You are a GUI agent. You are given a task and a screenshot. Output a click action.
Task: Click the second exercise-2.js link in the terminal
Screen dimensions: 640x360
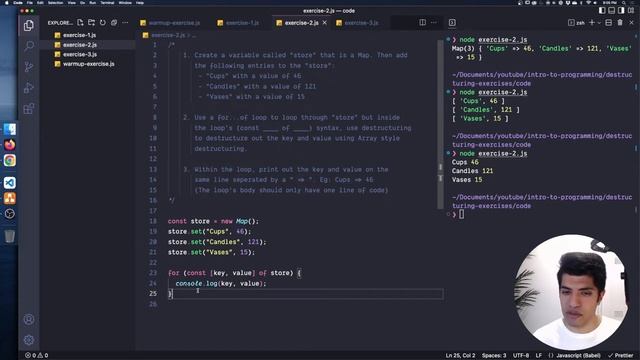point(502,92)
